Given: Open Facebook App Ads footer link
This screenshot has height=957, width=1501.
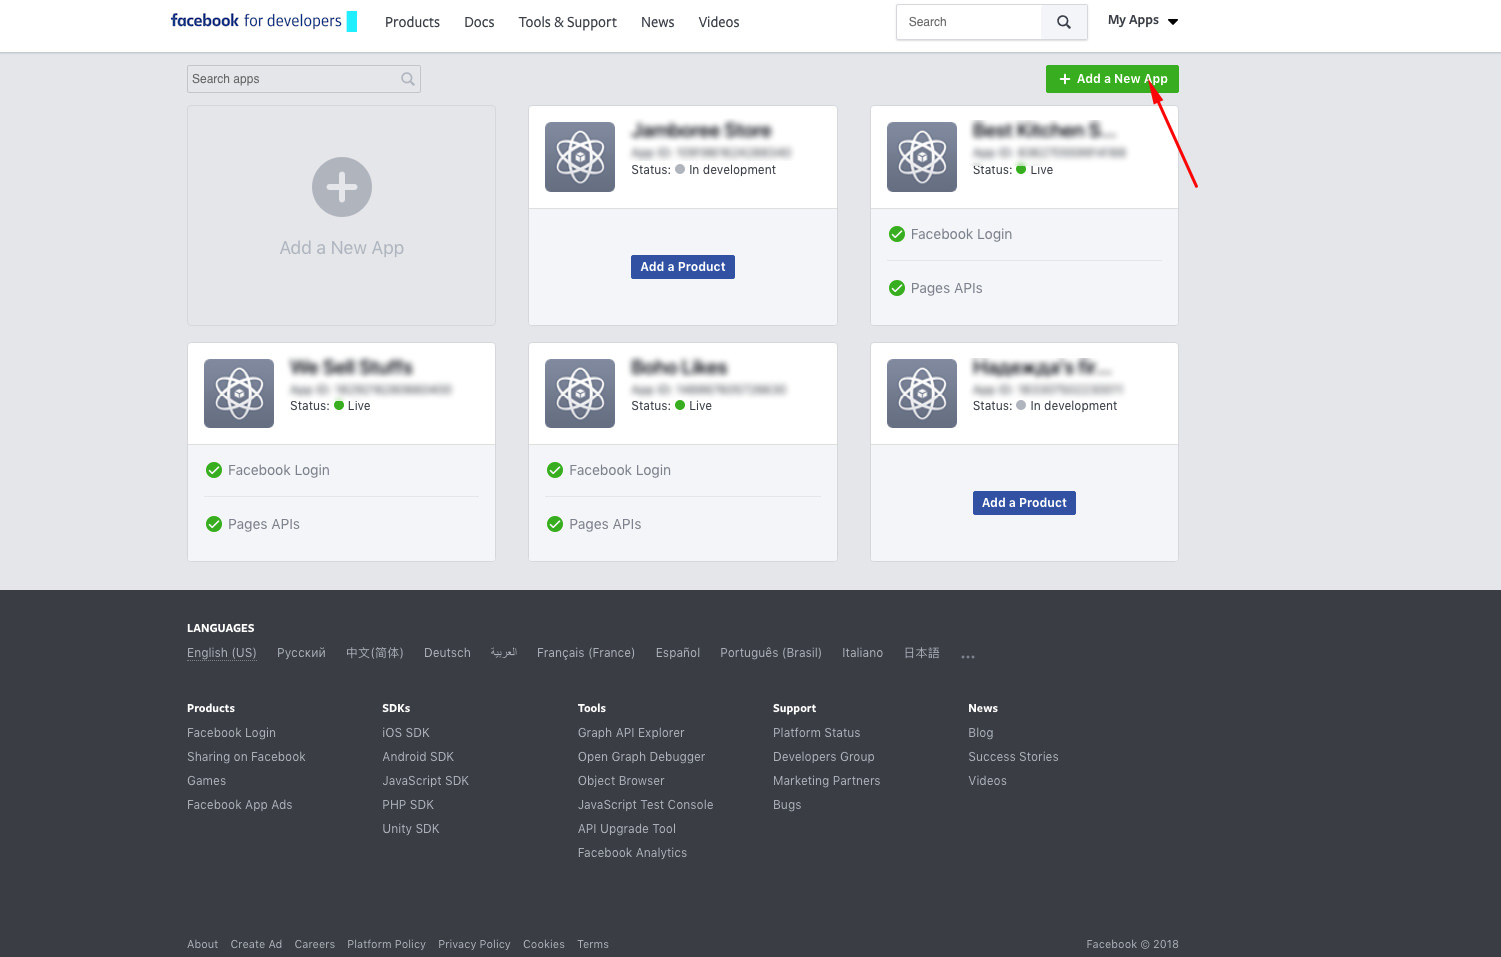Looking at the screenshot, I should click(x=240, y=805).
